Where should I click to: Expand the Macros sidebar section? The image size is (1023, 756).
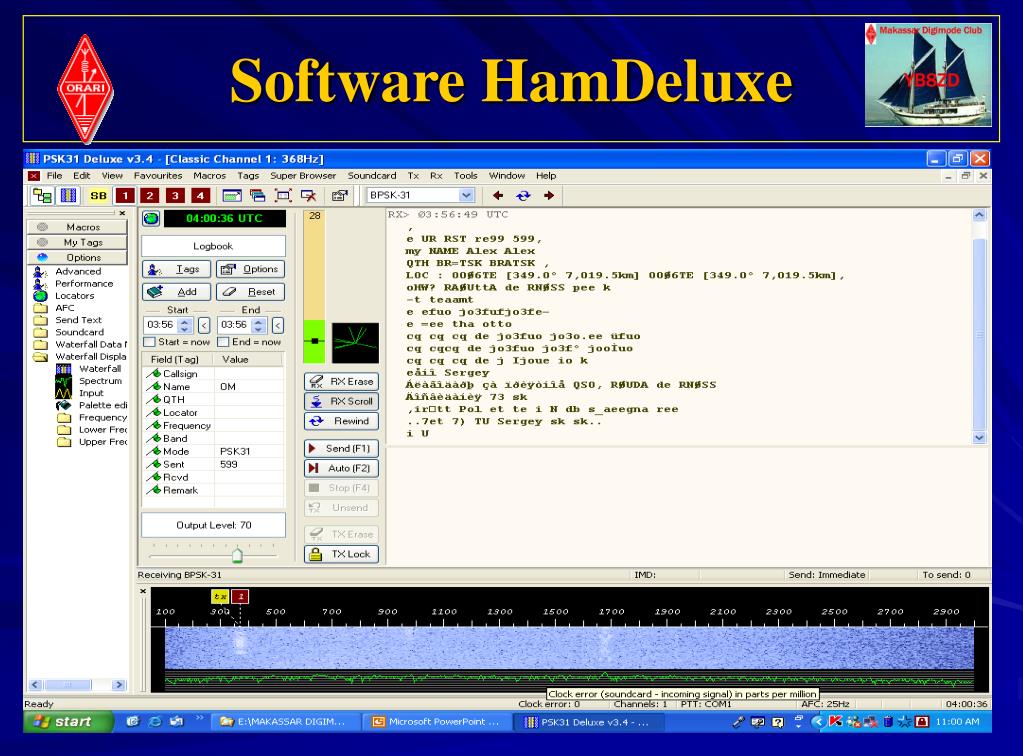click(x=77, y=227)
